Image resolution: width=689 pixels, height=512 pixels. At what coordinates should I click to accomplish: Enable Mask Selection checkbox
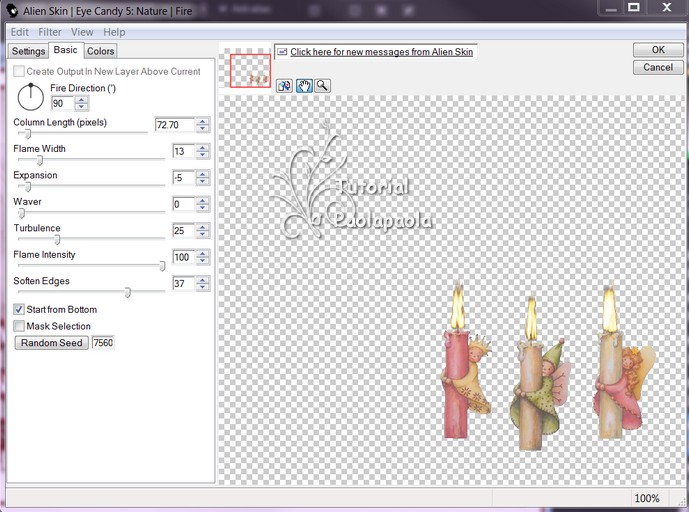(x=19, y=326)
